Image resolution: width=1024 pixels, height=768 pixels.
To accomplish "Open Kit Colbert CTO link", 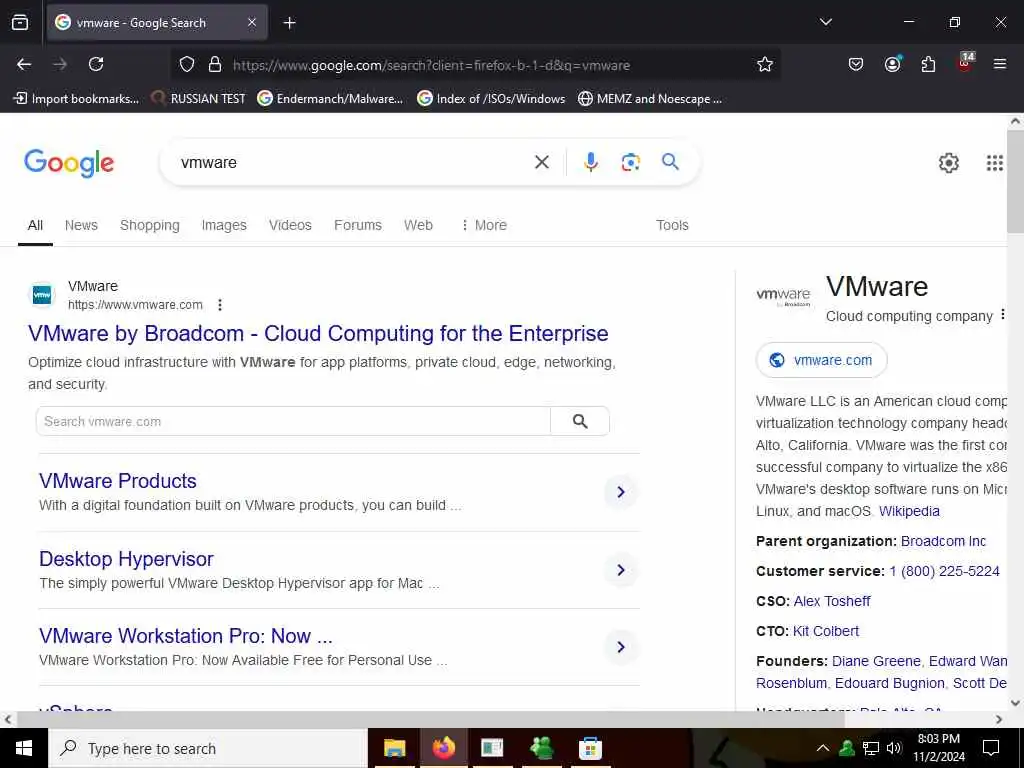I will (x=825, y=632).
